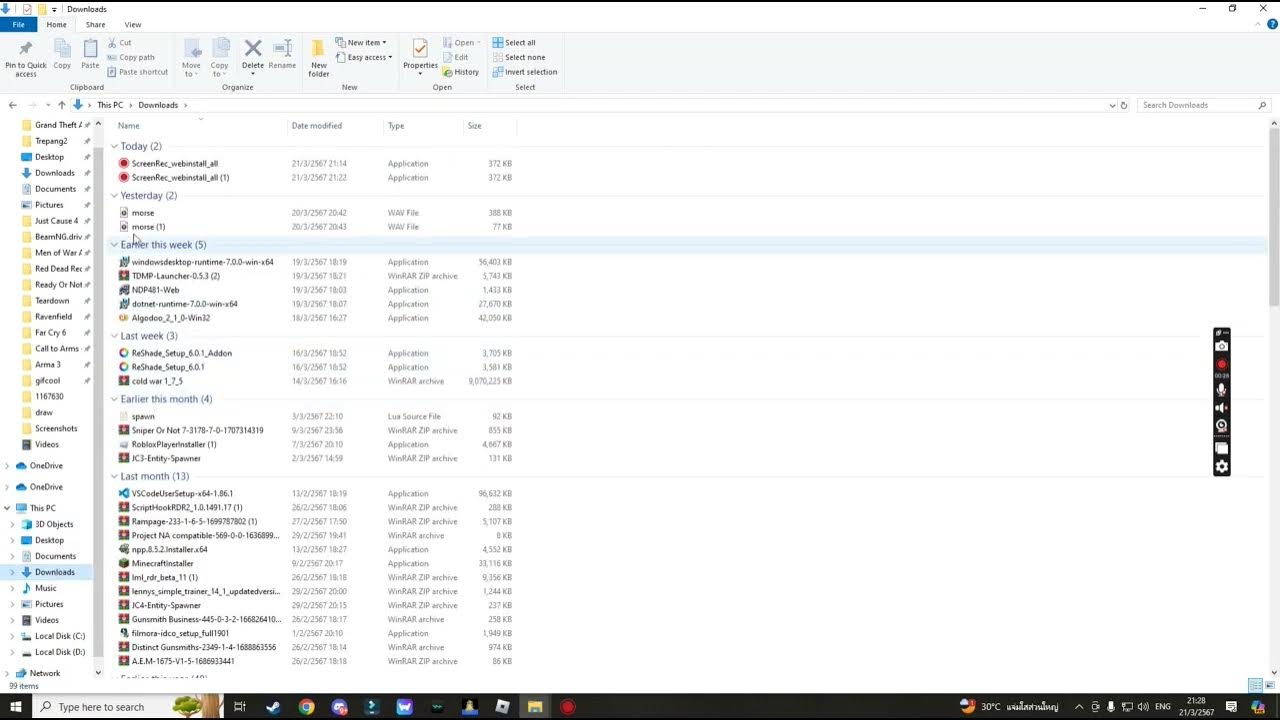Collapse the Today (2) group

coord(114,147)
